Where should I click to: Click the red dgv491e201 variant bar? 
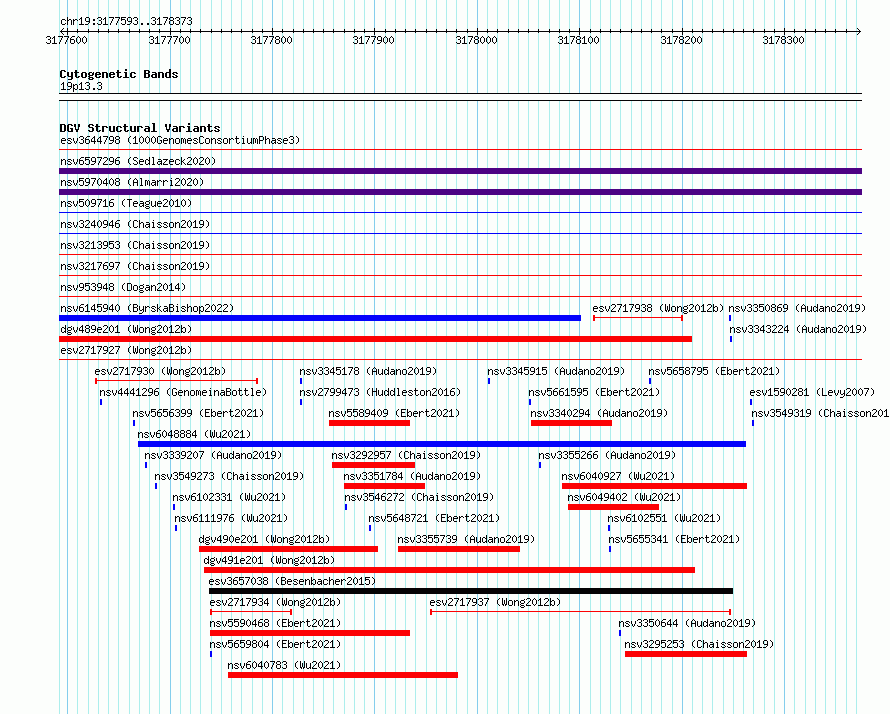coord(449,570)
